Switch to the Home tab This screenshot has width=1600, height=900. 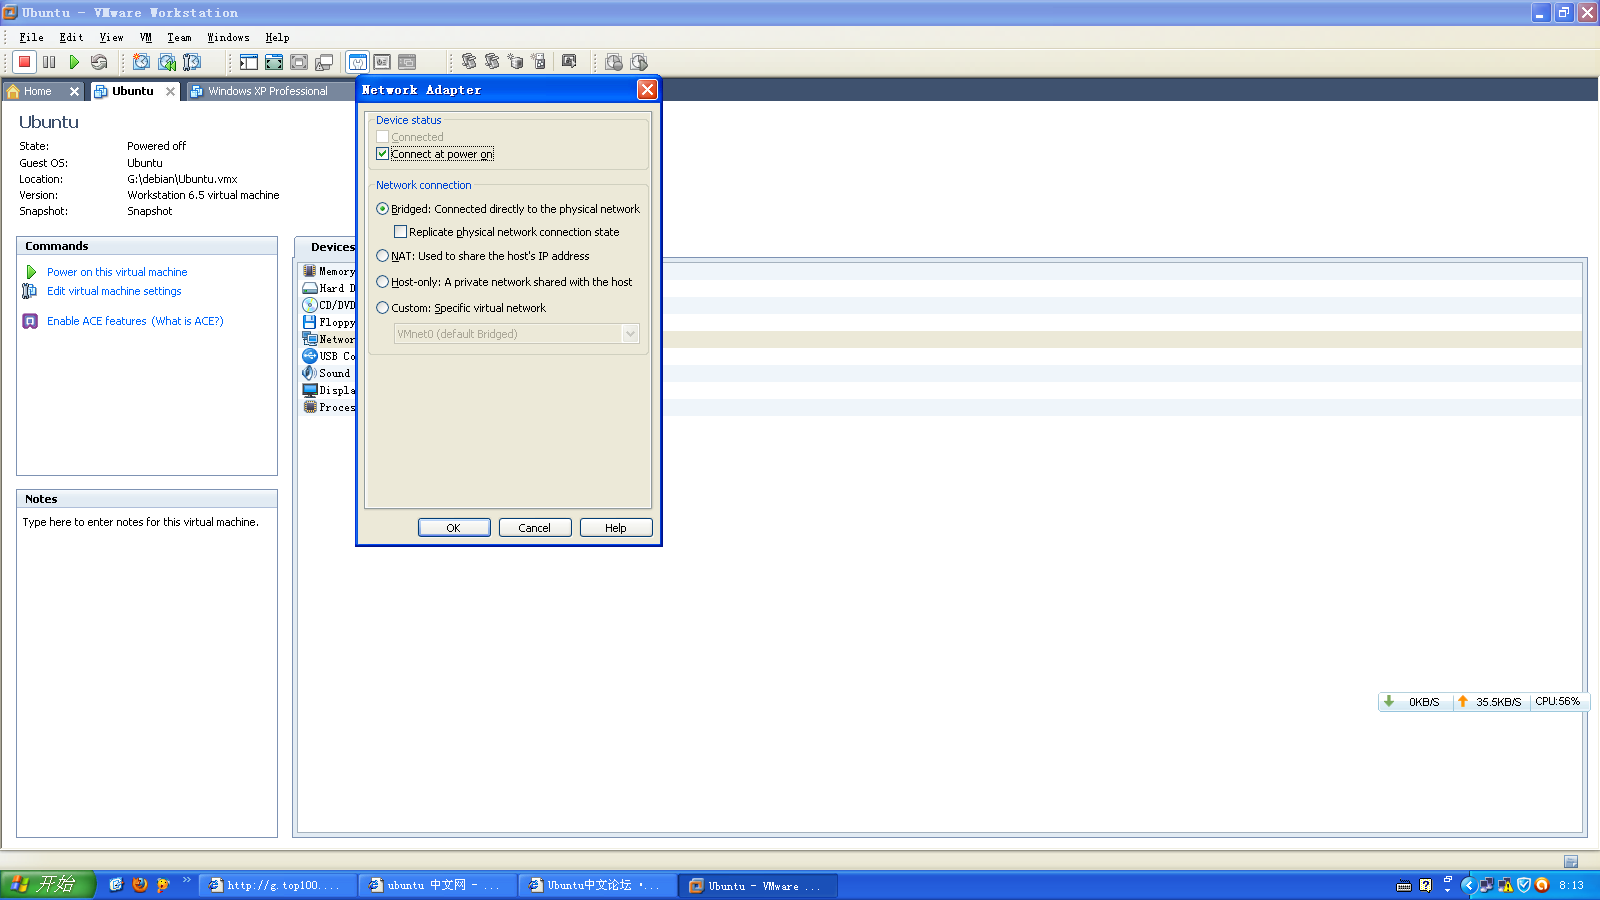pos(38,91)
